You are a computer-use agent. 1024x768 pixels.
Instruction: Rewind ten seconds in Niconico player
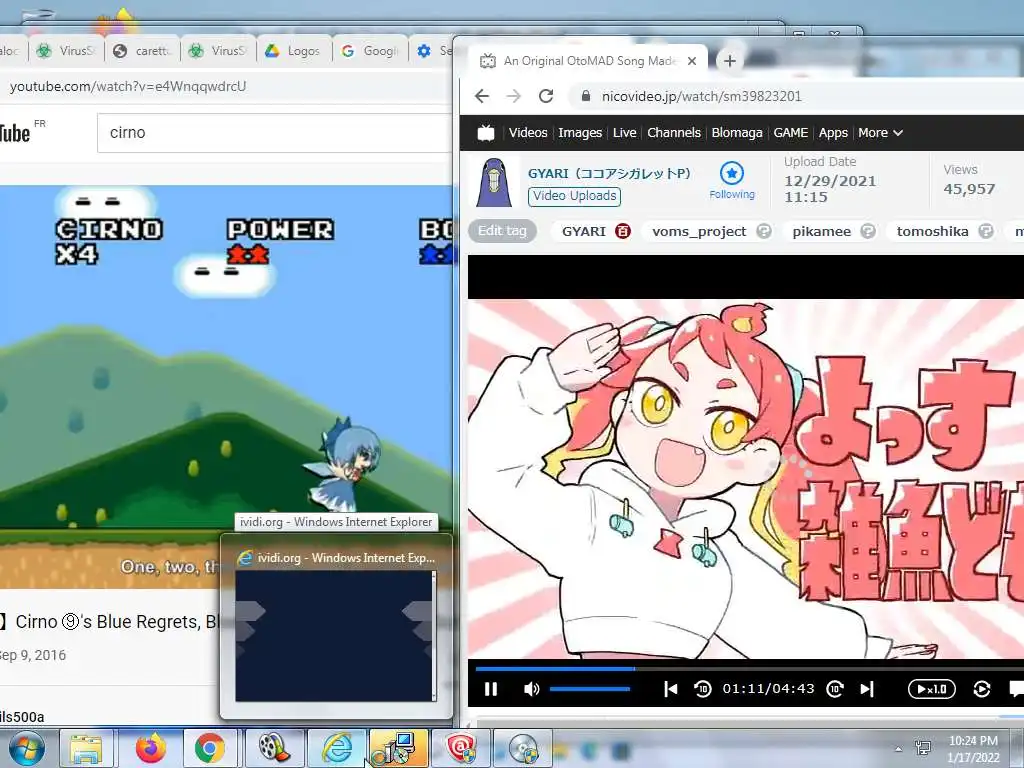tap(703, 689)
